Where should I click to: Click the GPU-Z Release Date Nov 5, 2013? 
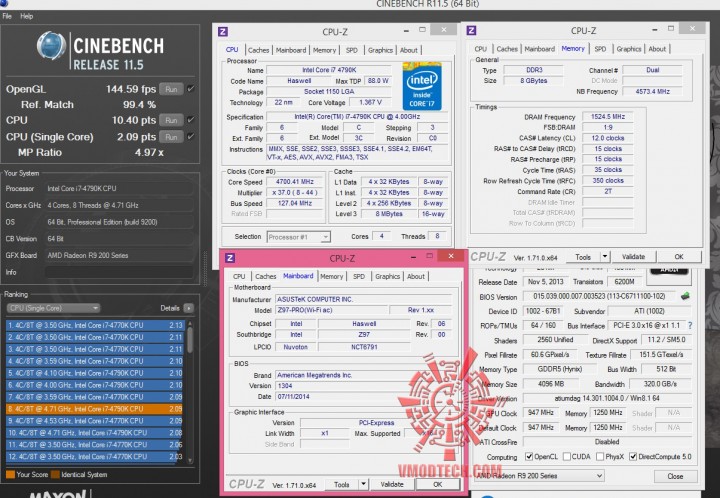pyautogui.click(x=545, y=281)
